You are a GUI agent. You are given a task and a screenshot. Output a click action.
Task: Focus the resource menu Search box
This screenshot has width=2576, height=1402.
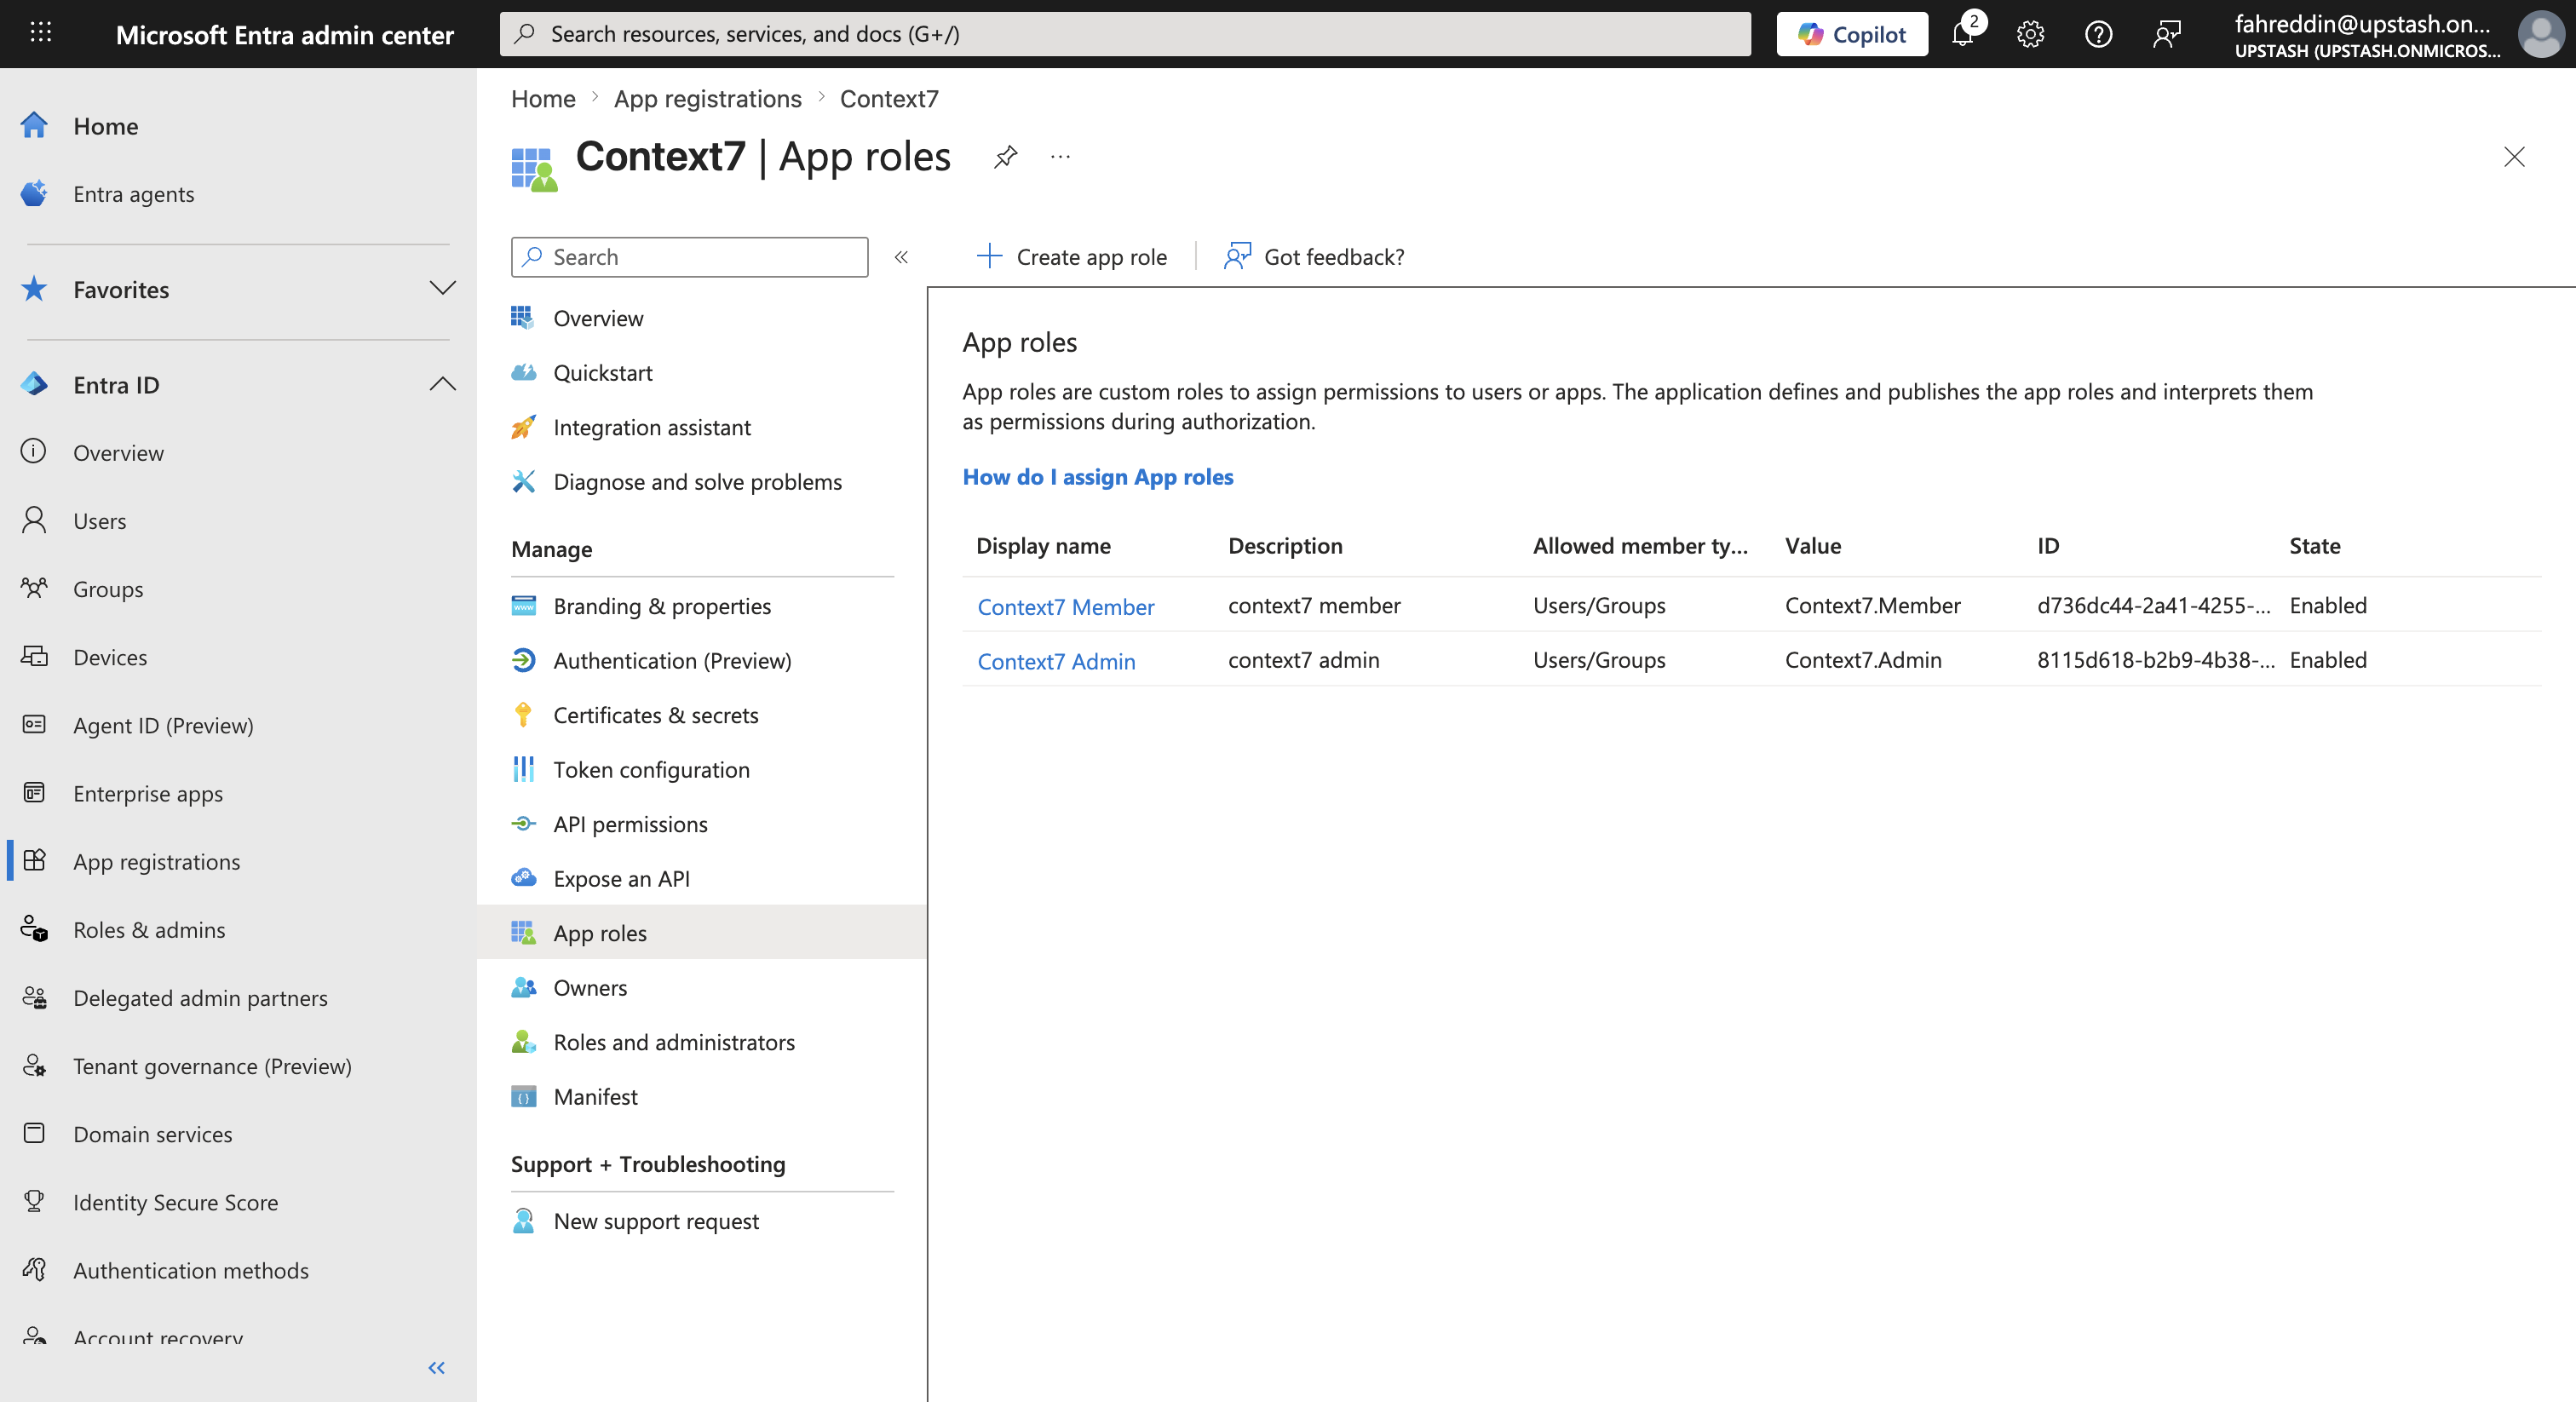click(x=689, y=257)
